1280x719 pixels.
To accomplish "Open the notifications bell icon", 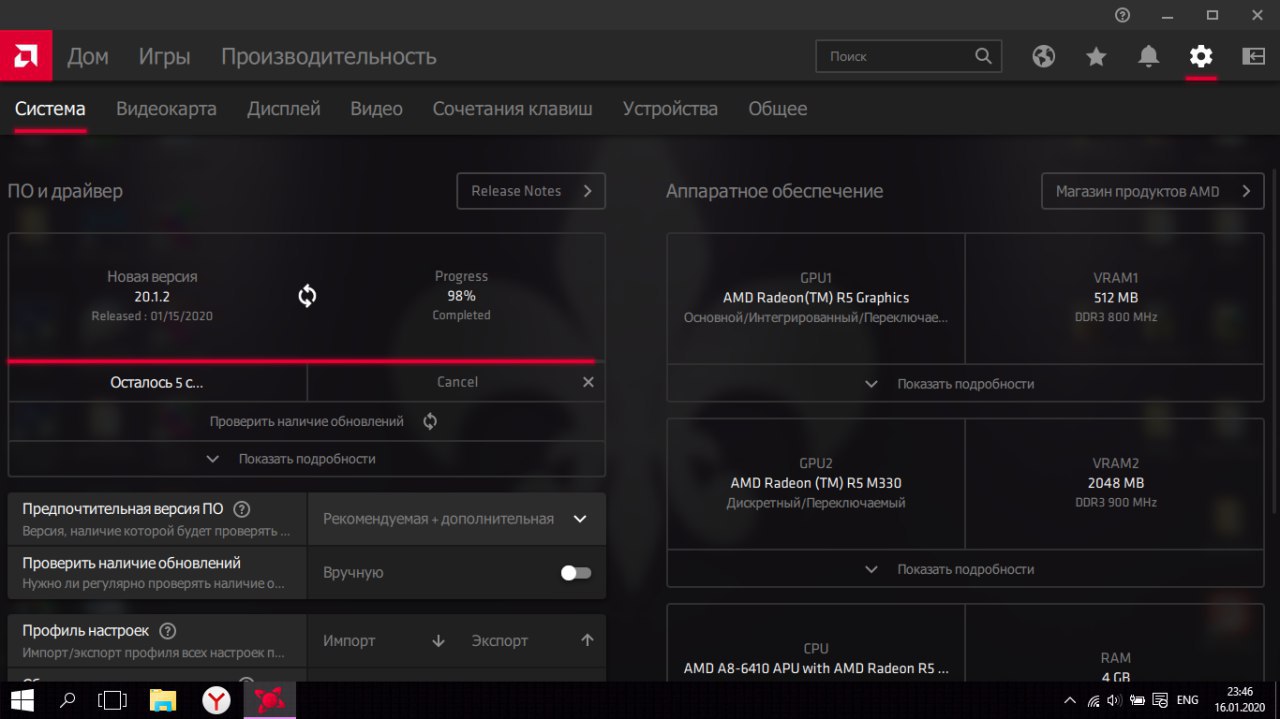I will pos(1149,56).
